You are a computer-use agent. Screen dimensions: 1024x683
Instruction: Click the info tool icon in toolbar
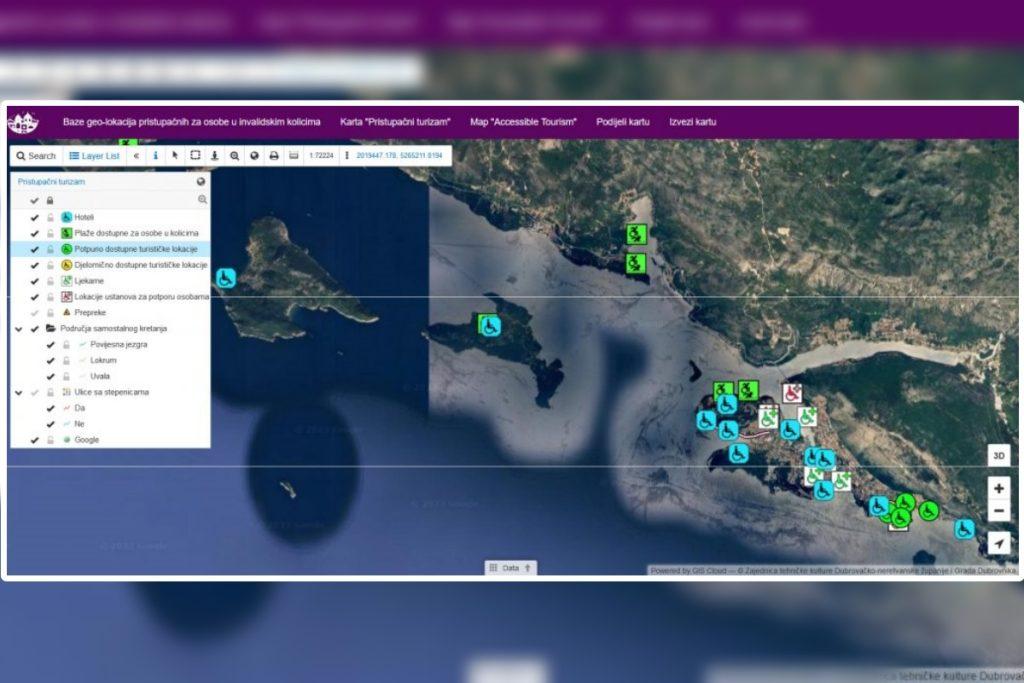tap(155, 156)
